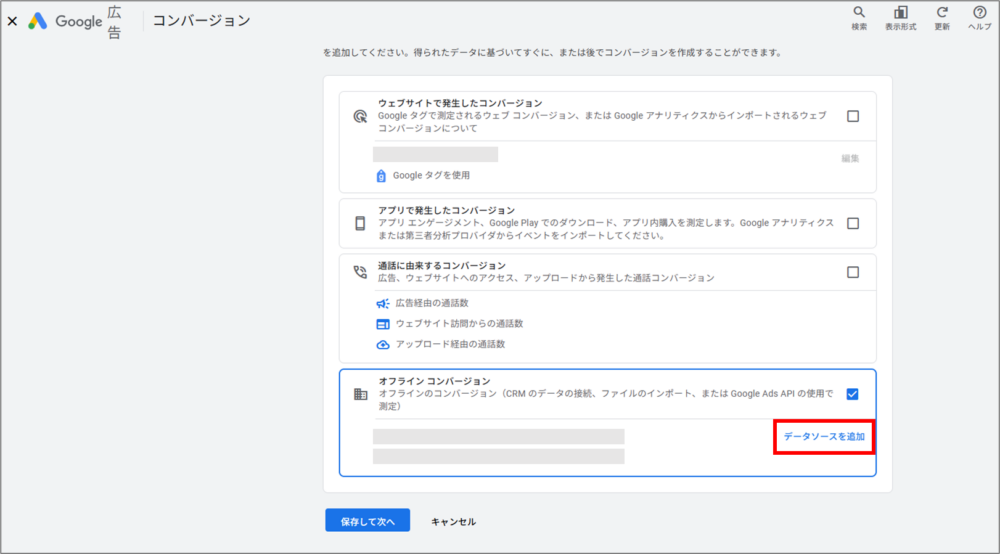
Task: Click the website conversion cursor icon
Action: tap(360, 116)
